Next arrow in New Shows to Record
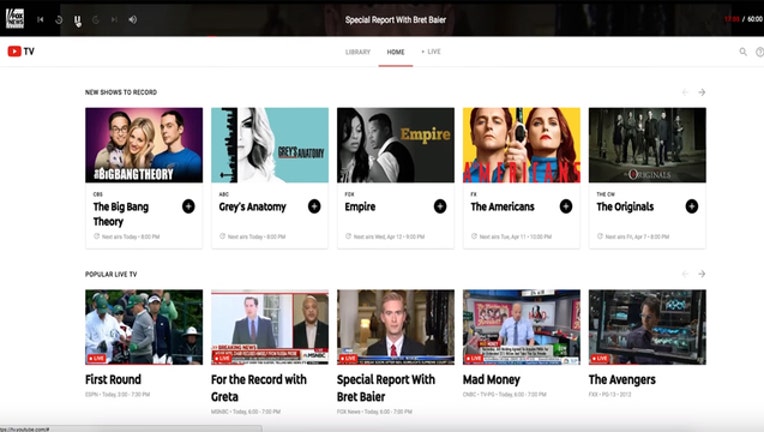Screen dimensions: 764x432 pos(702,92)
